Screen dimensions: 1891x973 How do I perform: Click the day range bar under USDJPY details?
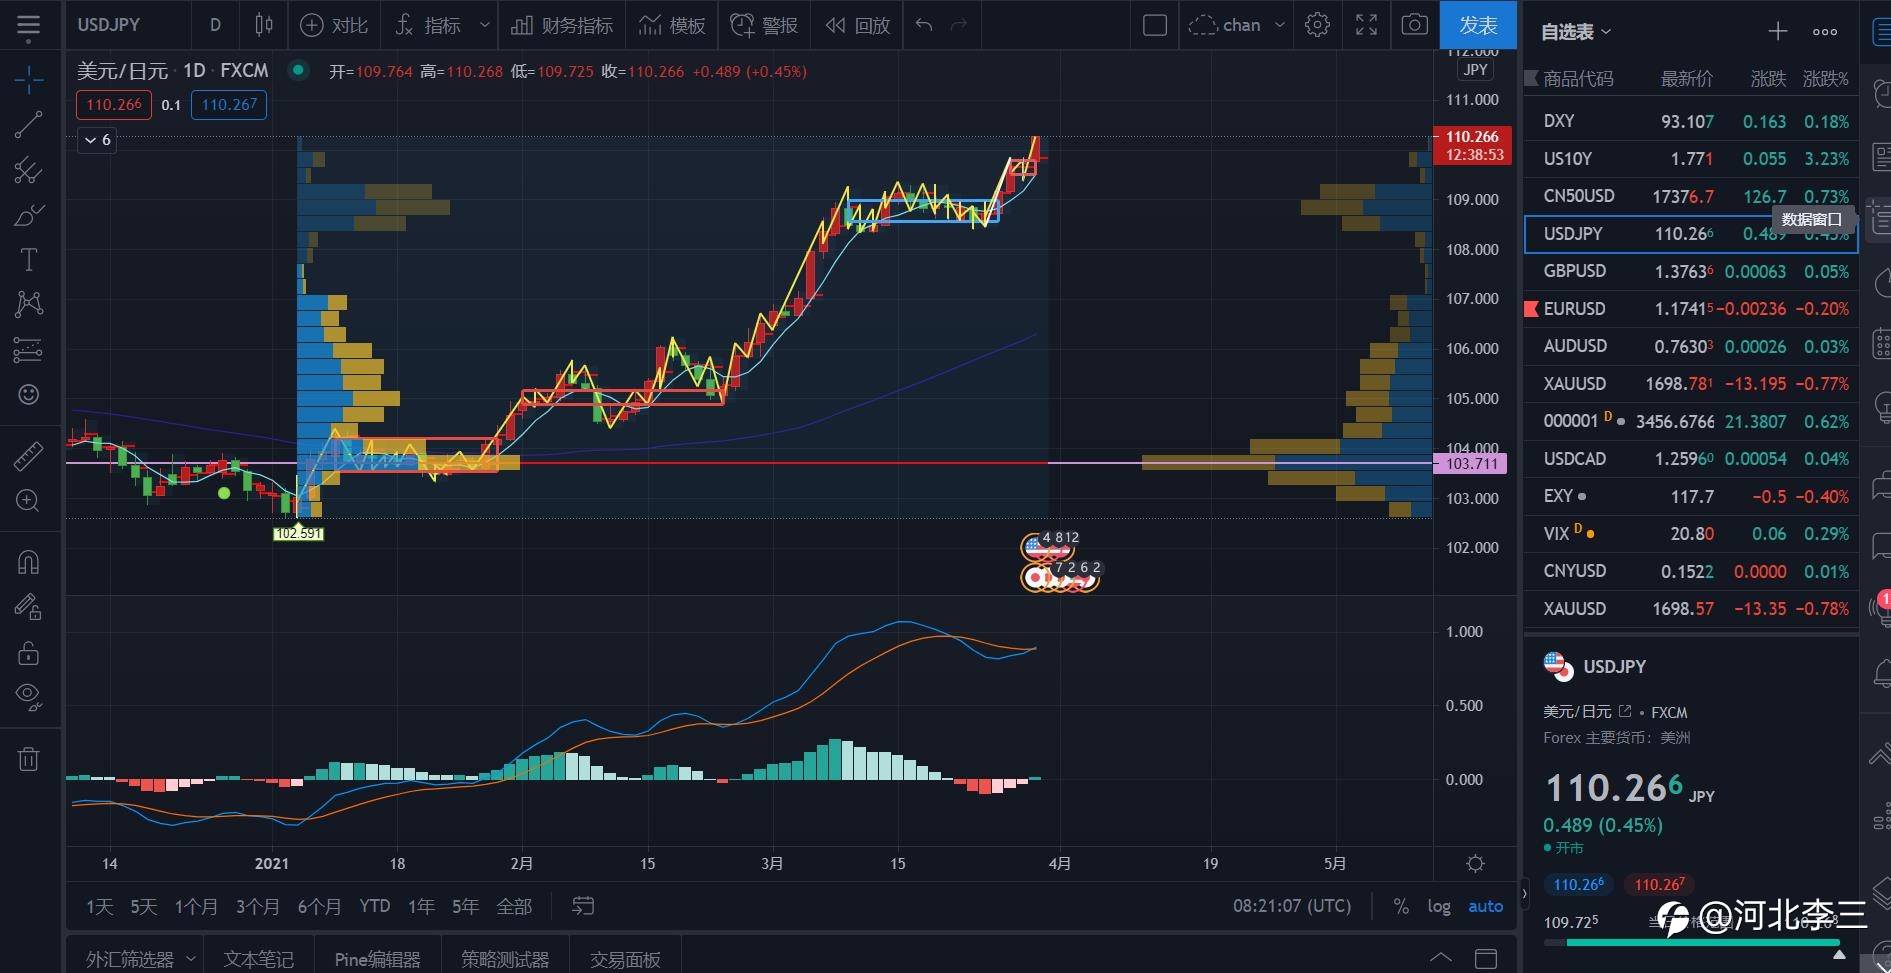(x=1692, y=942)
